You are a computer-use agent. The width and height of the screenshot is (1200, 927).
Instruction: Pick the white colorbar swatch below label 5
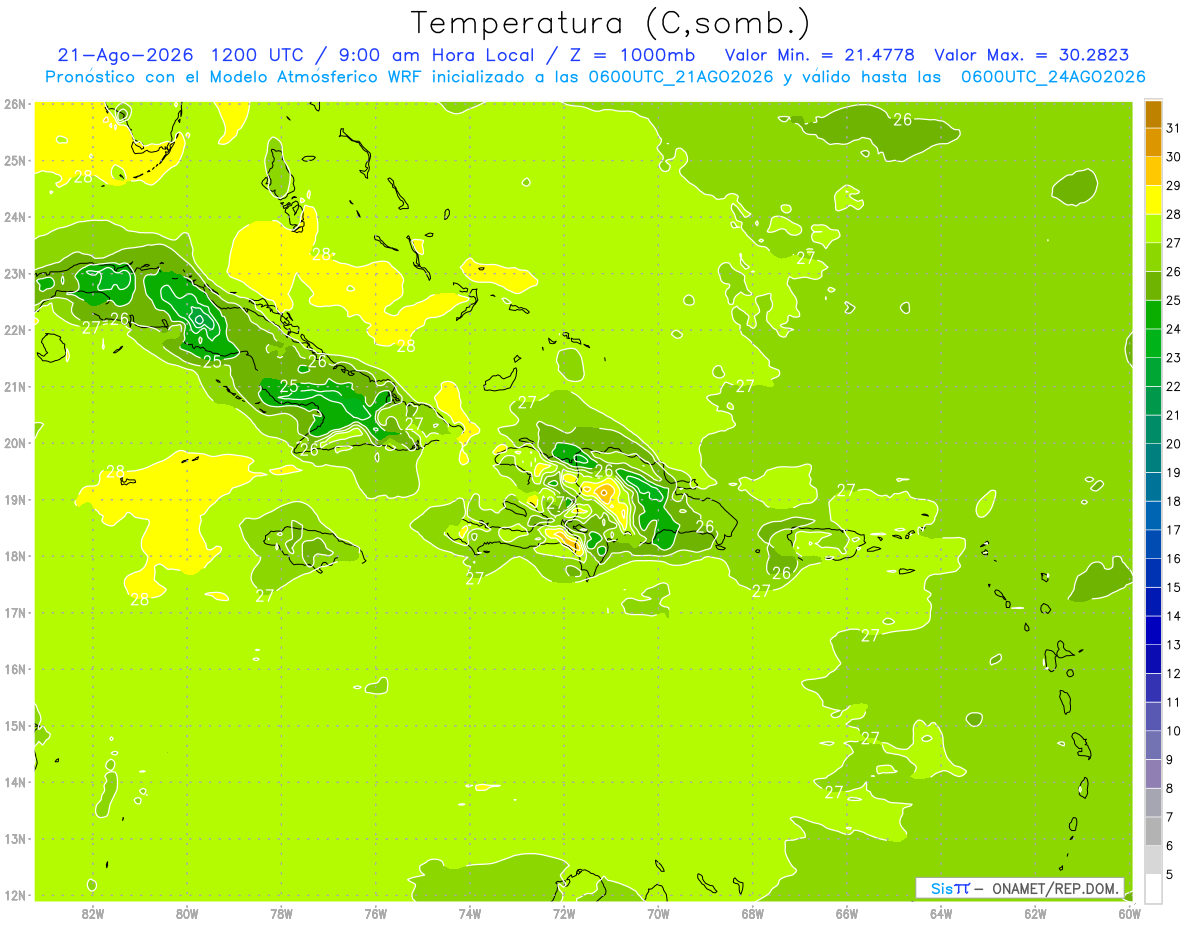point(1153,889)
